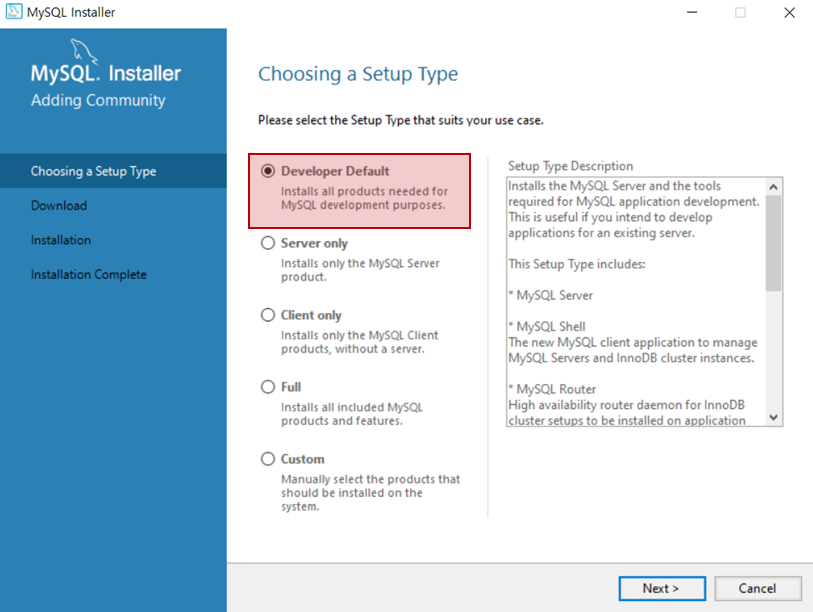
Task: Select the Client only radio option
Action: click(268, 315)
